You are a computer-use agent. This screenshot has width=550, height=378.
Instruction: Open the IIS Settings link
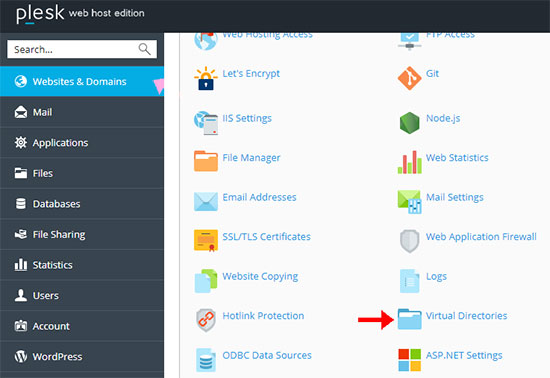coord(247,118)
